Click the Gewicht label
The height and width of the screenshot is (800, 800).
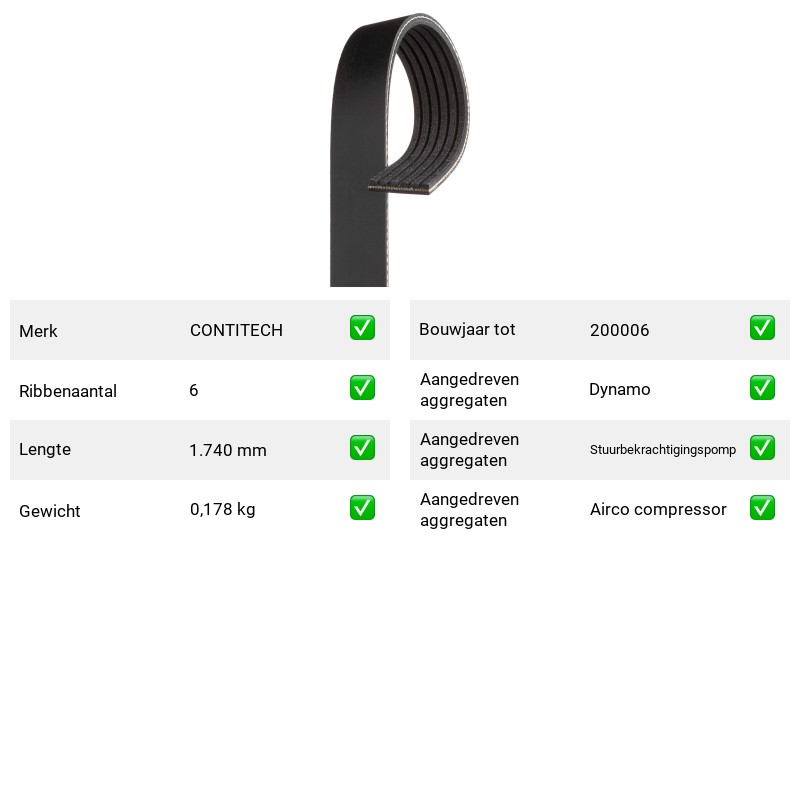pos(49,511)
